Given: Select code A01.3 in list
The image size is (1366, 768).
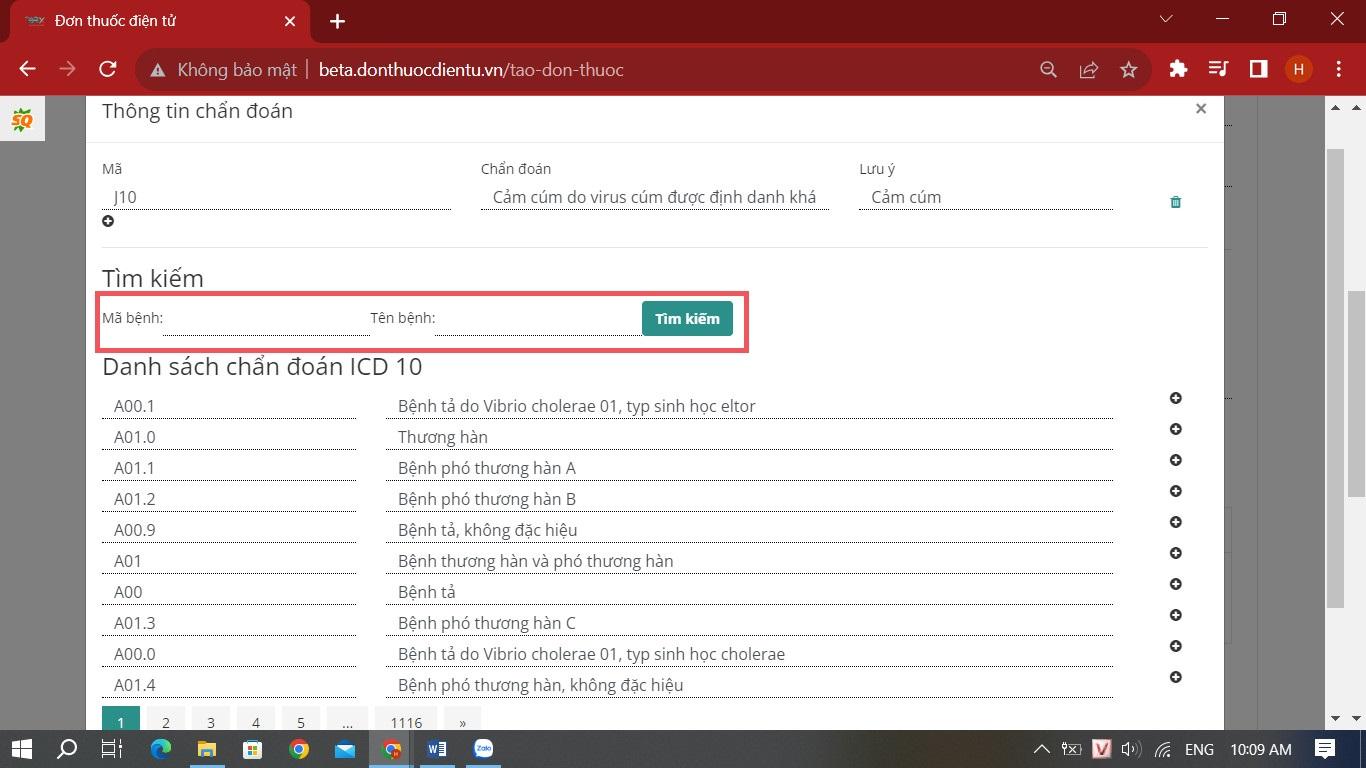Looking at the screenshot, I should pyautogui.click(x=229, y=623).
